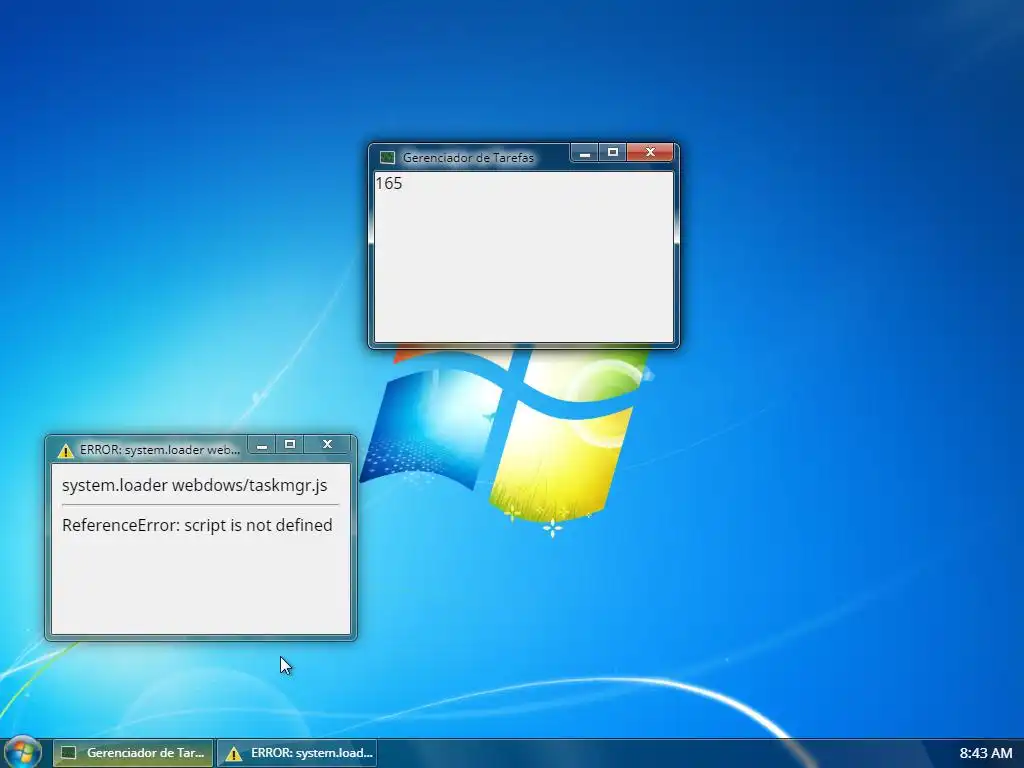Click the task manager icon on taskbar button
Viewport: 1024px width, 768px height.
coord(69,753)
